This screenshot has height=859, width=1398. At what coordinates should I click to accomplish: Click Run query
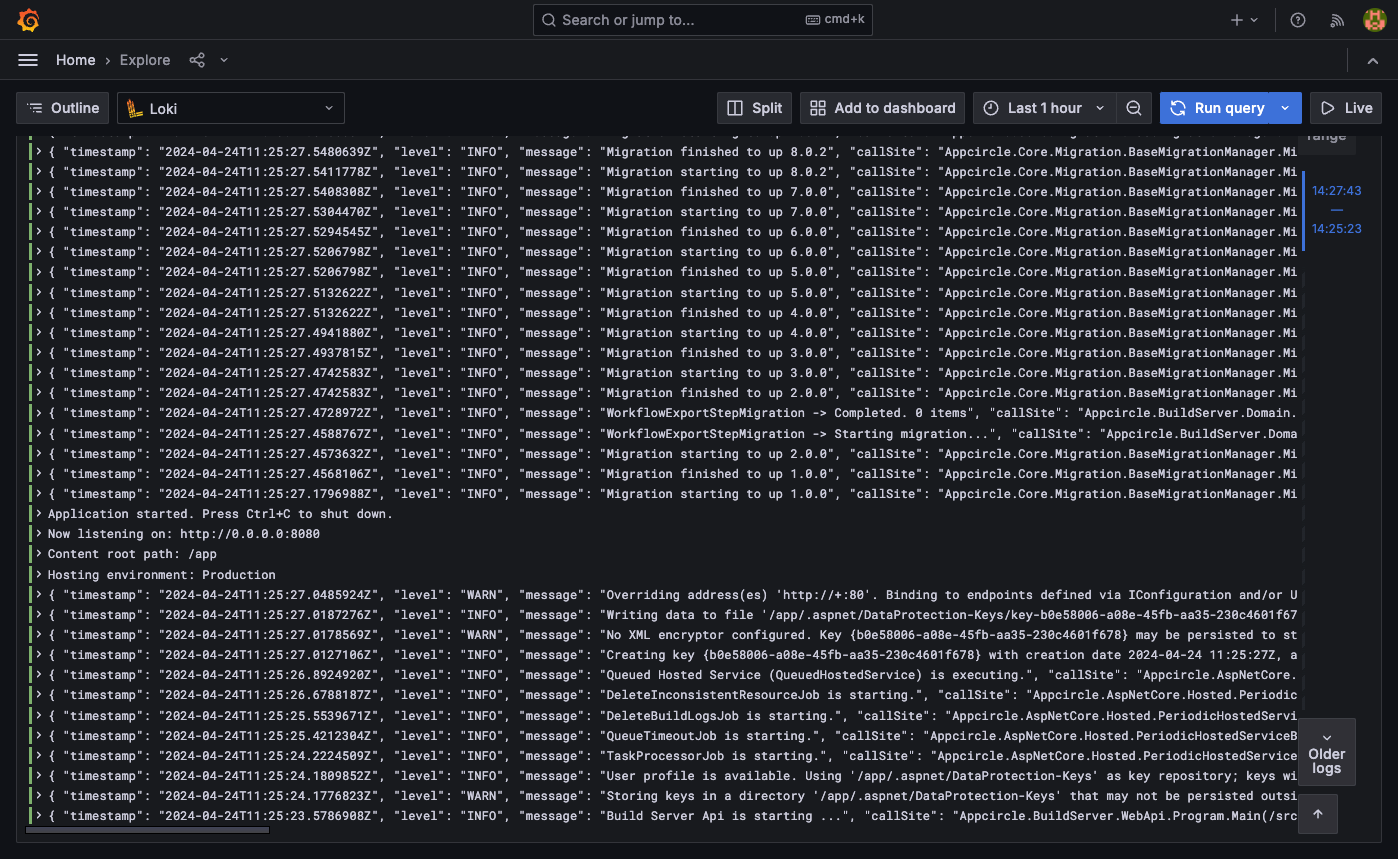pyautogui.click(x=1217, y=108)
